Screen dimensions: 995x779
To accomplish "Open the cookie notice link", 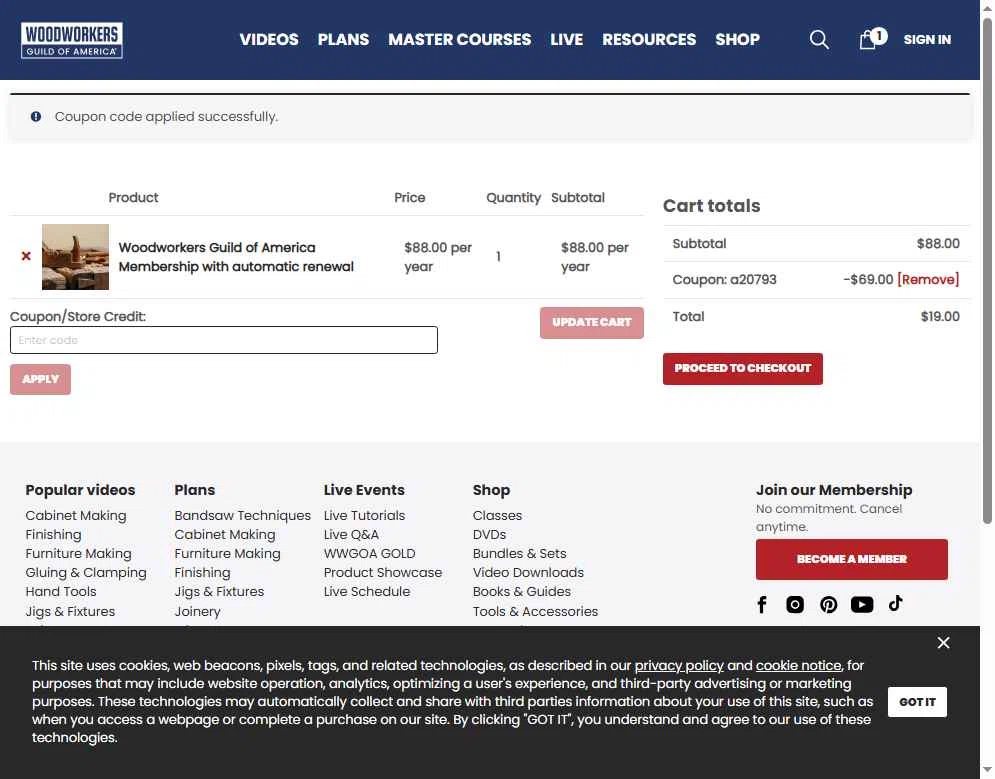I will coord(798,665).
